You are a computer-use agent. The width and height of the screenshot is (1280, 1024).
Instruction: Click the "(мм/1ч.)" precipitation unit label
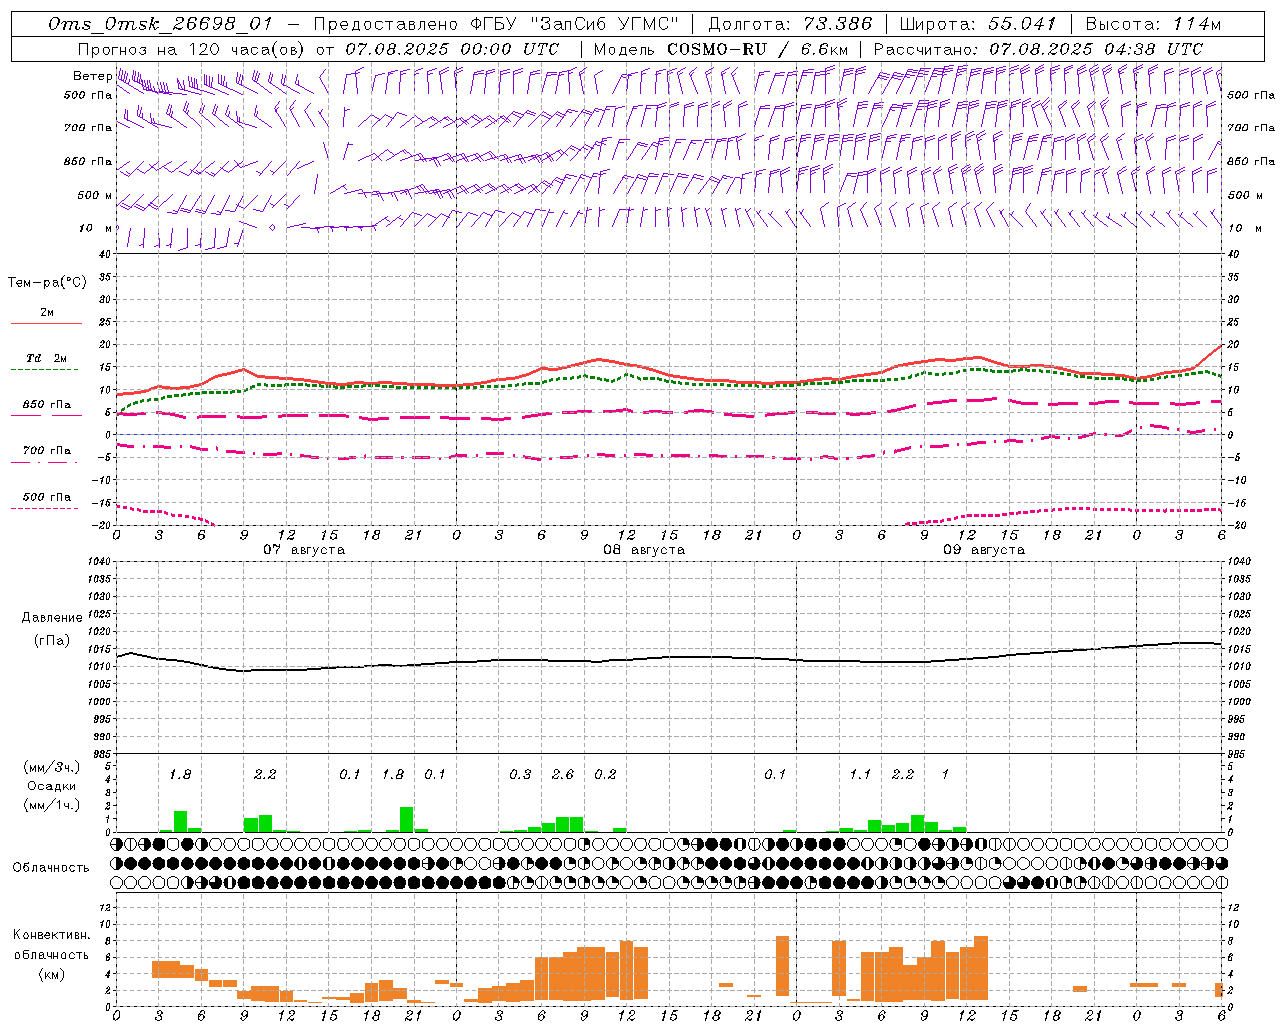(51, 805)
